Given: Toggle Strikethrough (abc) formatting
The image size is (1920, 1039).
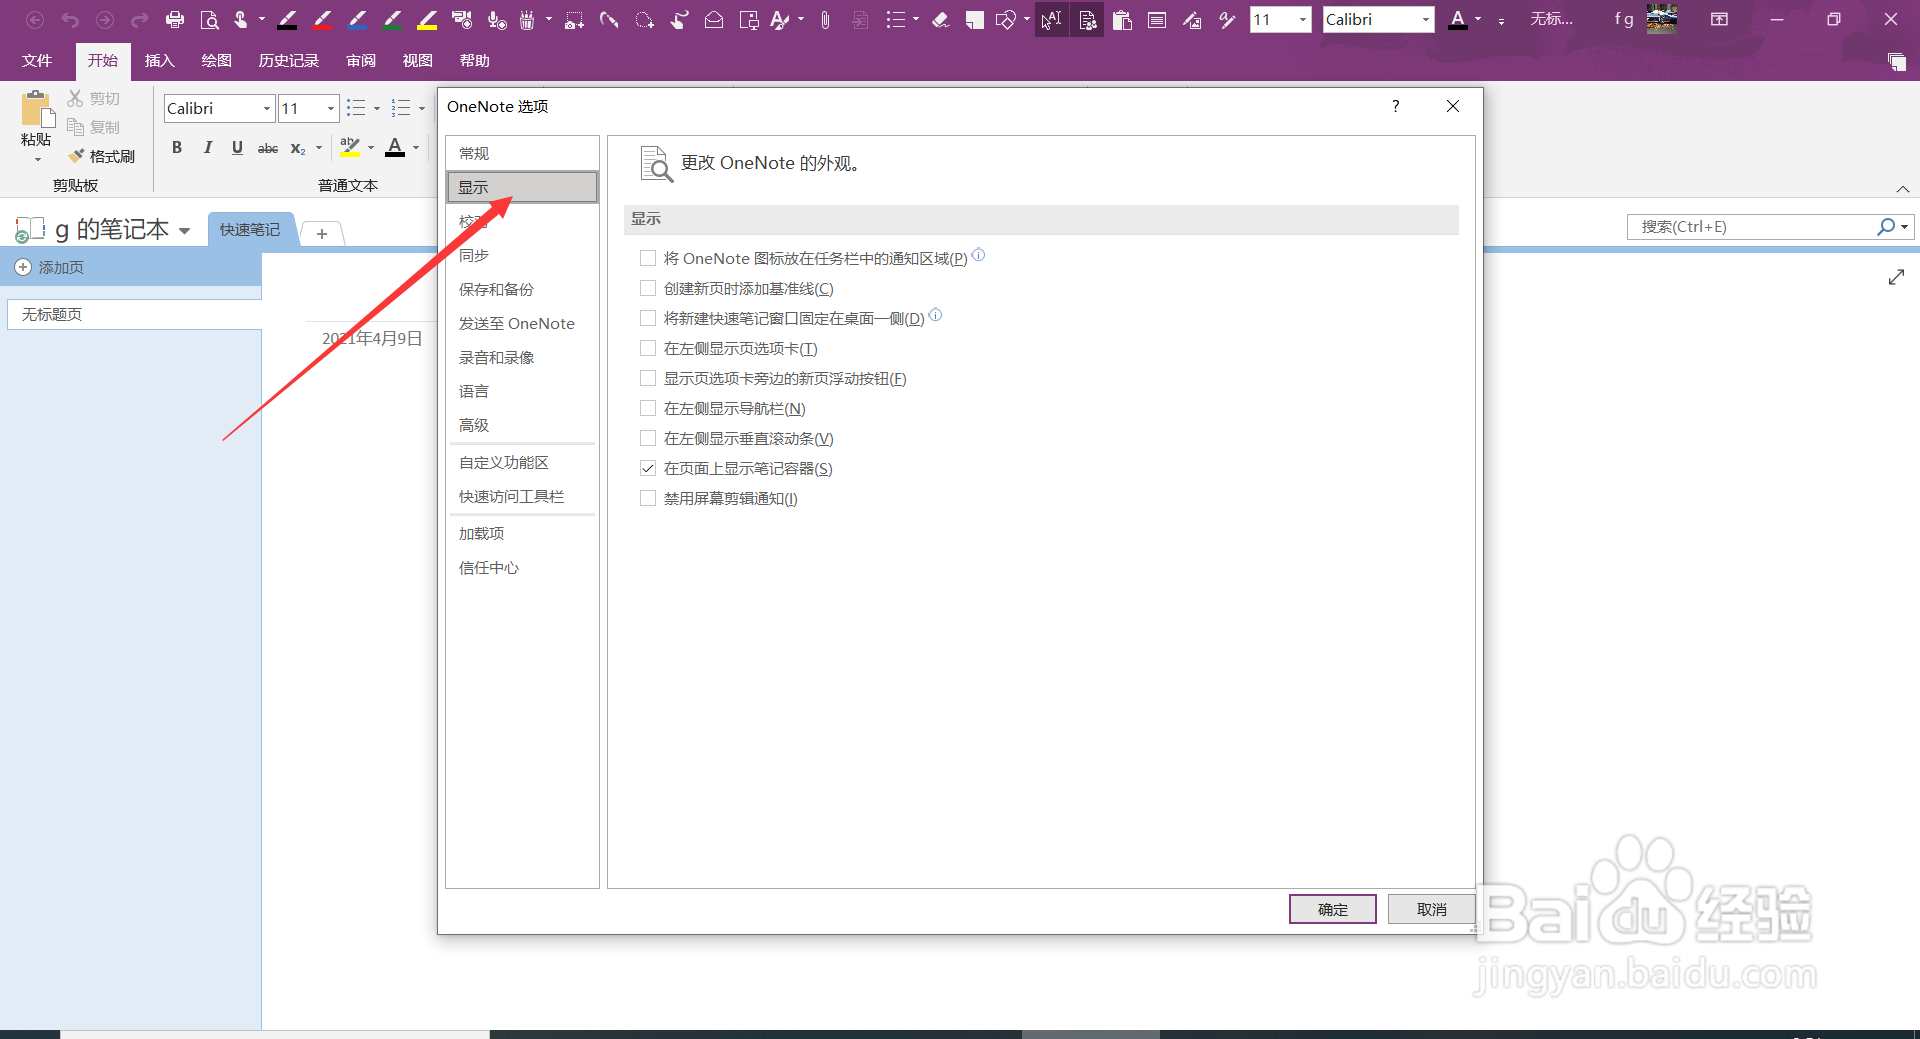Looking at the screenshot, I should [x=268, y=148].
